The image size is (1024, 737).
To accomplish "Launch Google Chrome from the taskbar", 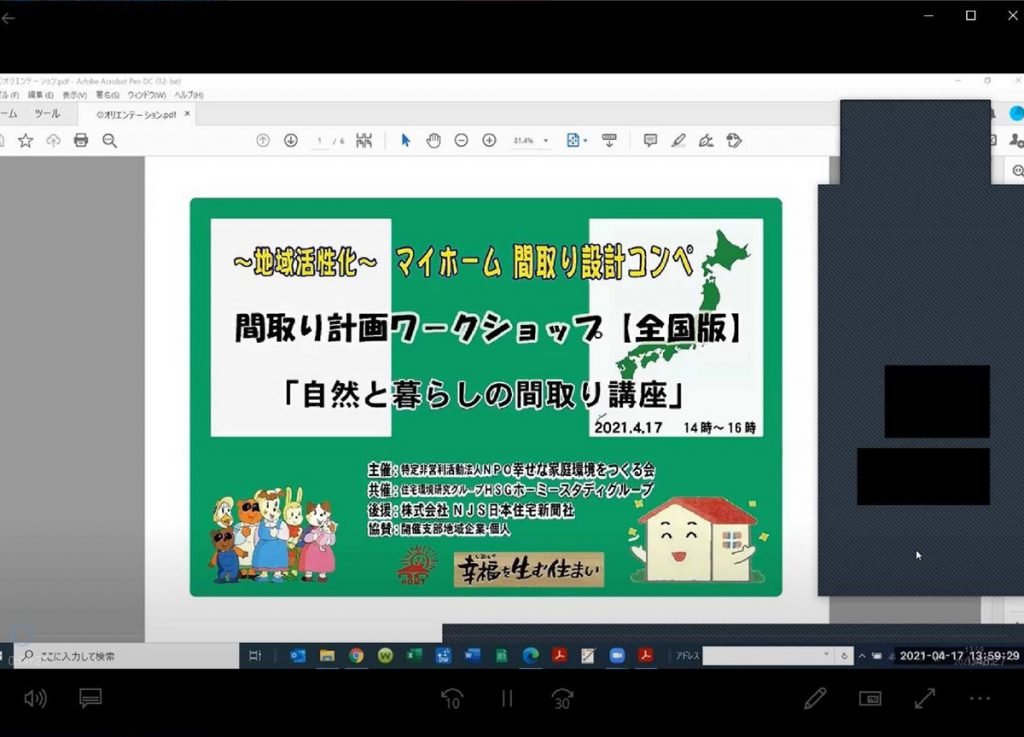I will click(356, 655).
